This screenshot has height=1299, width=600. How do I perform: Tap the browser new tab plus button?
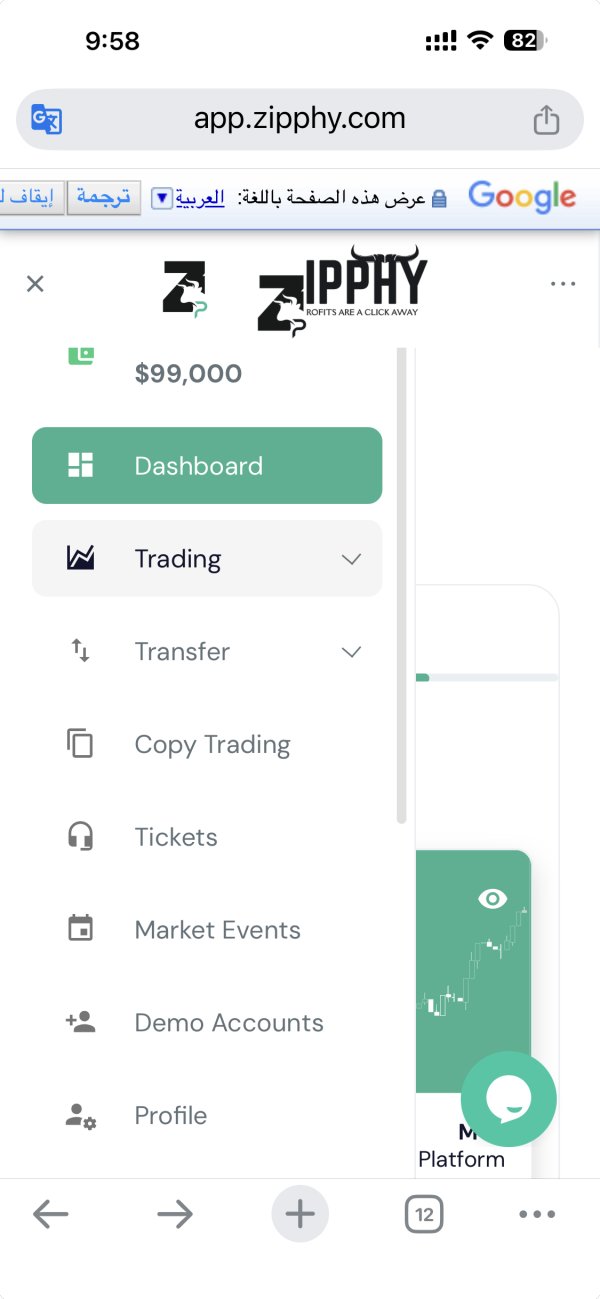[x=300, y=1214]
